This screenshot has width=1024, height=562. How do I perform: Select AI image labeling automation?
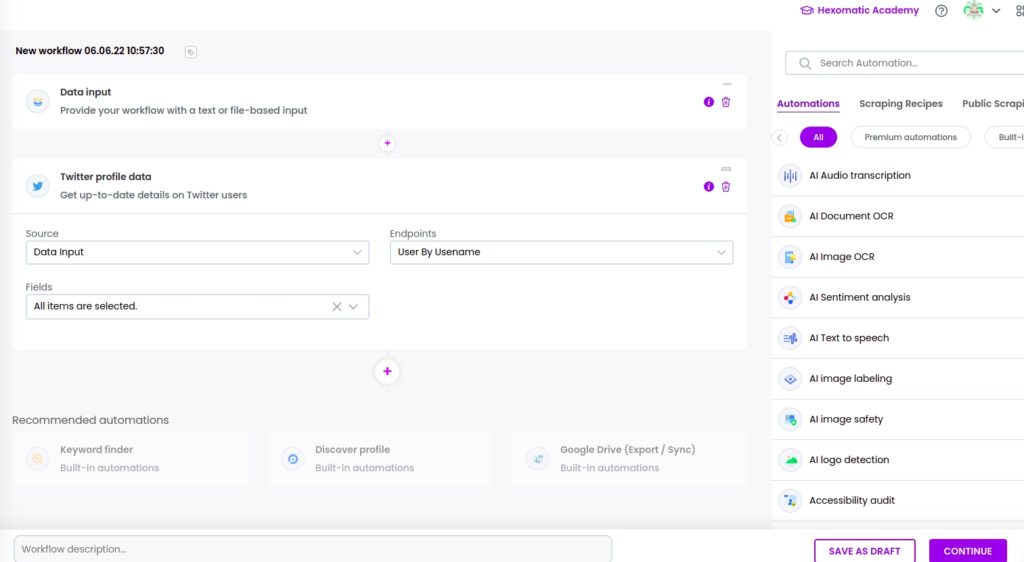pos(898,379)
